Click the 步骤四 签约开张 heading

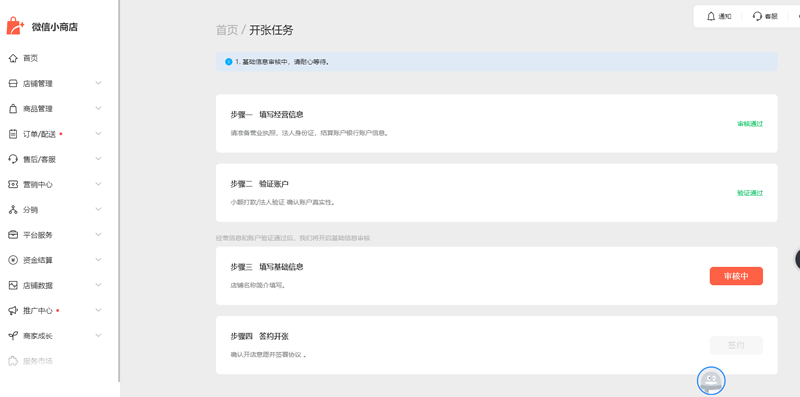[259, 336]
